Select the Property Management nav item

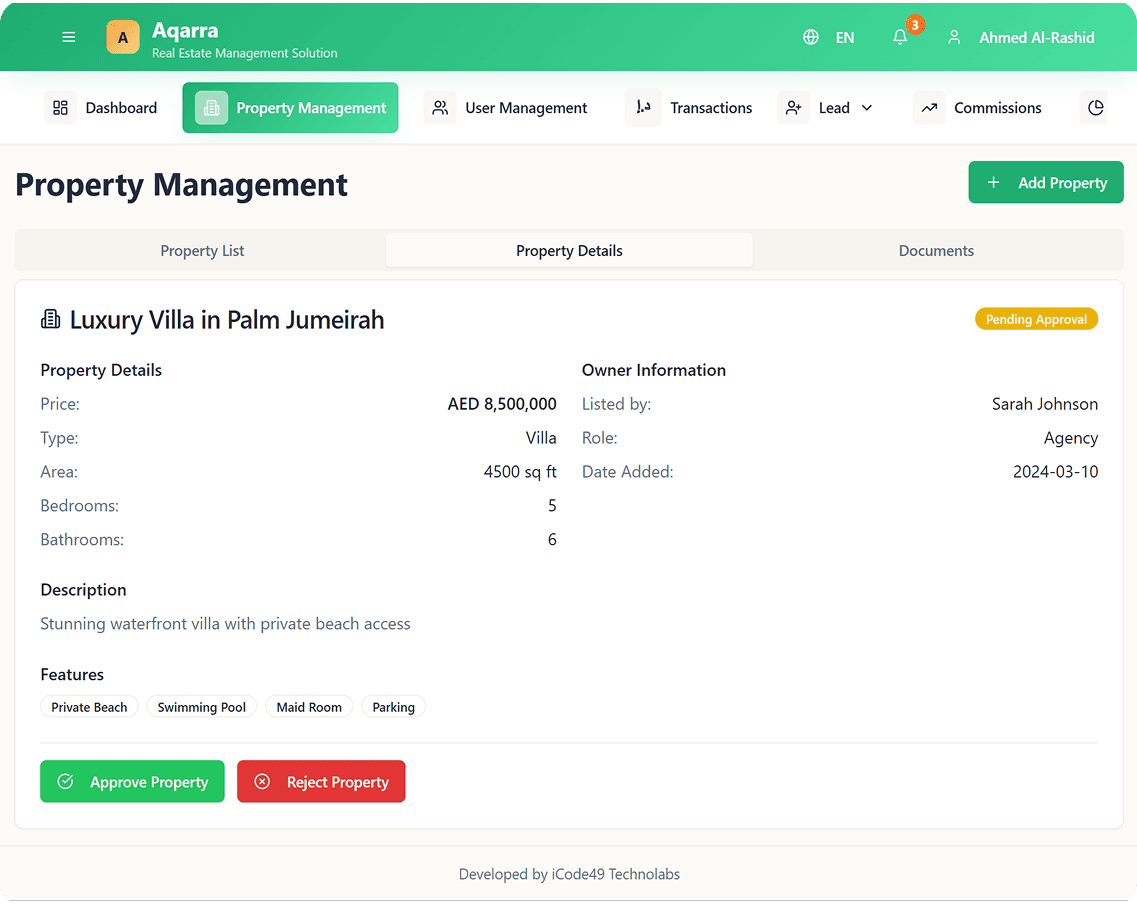pyautogui.click(x=290, y=107)
